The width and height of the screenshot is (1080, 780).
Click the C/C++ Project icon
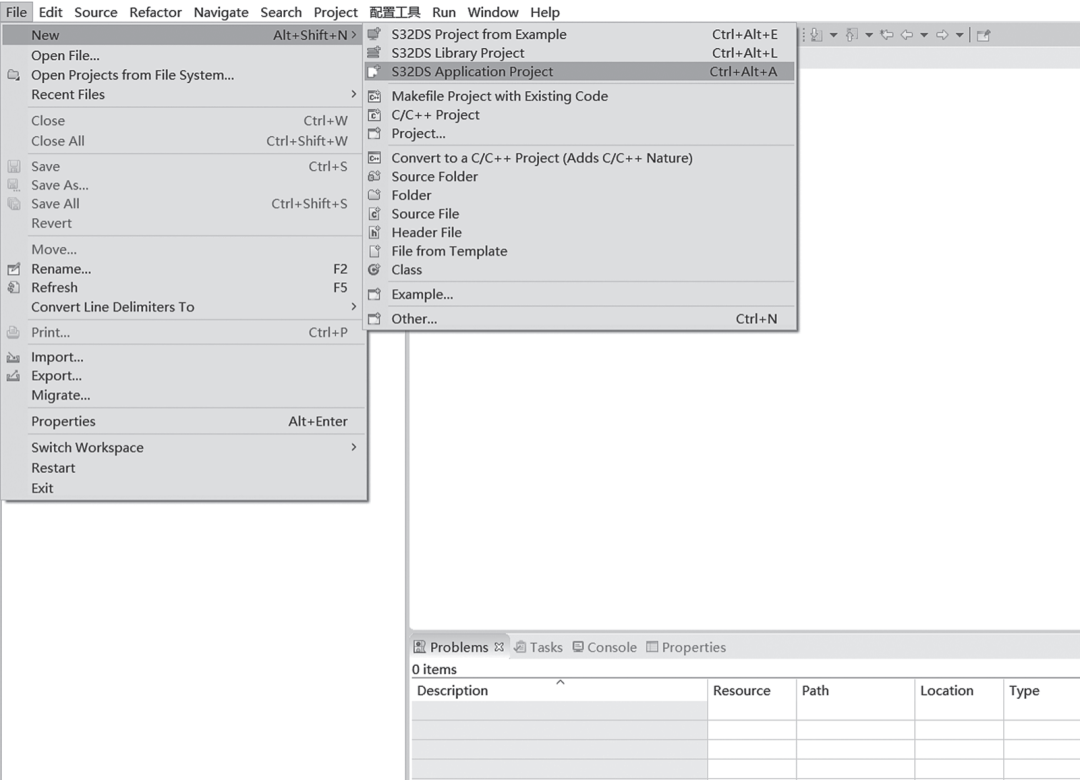[374, 114]
